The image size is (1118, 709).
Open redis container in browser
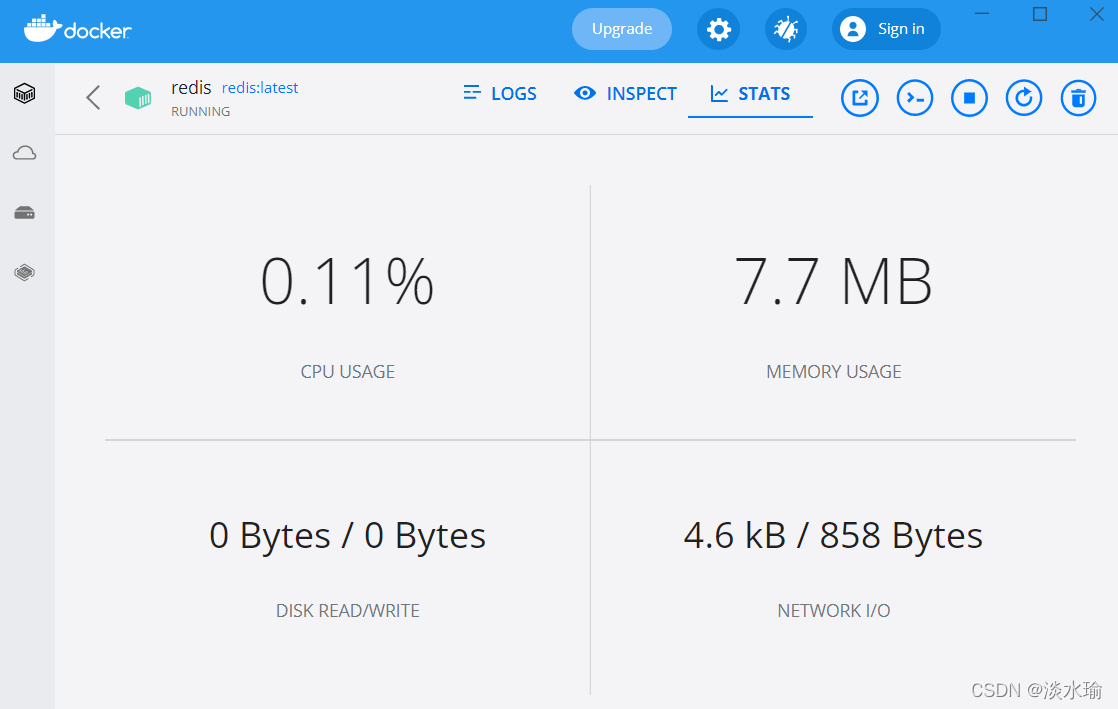(x=860, y=98)
